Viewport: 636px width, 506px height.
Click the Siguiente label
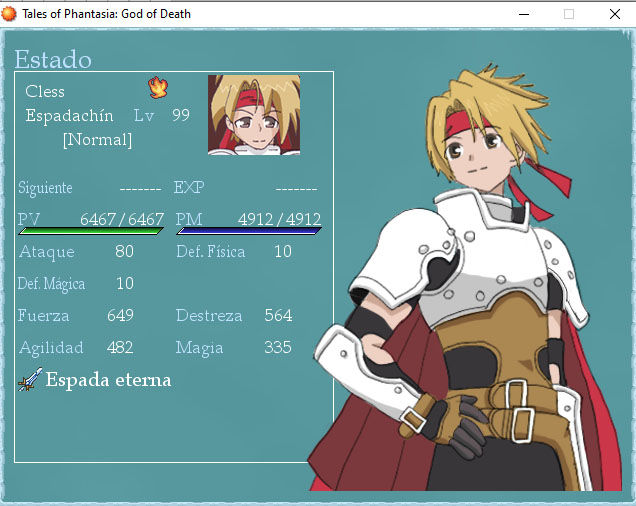pyautogui.click(x=45, y=188)
